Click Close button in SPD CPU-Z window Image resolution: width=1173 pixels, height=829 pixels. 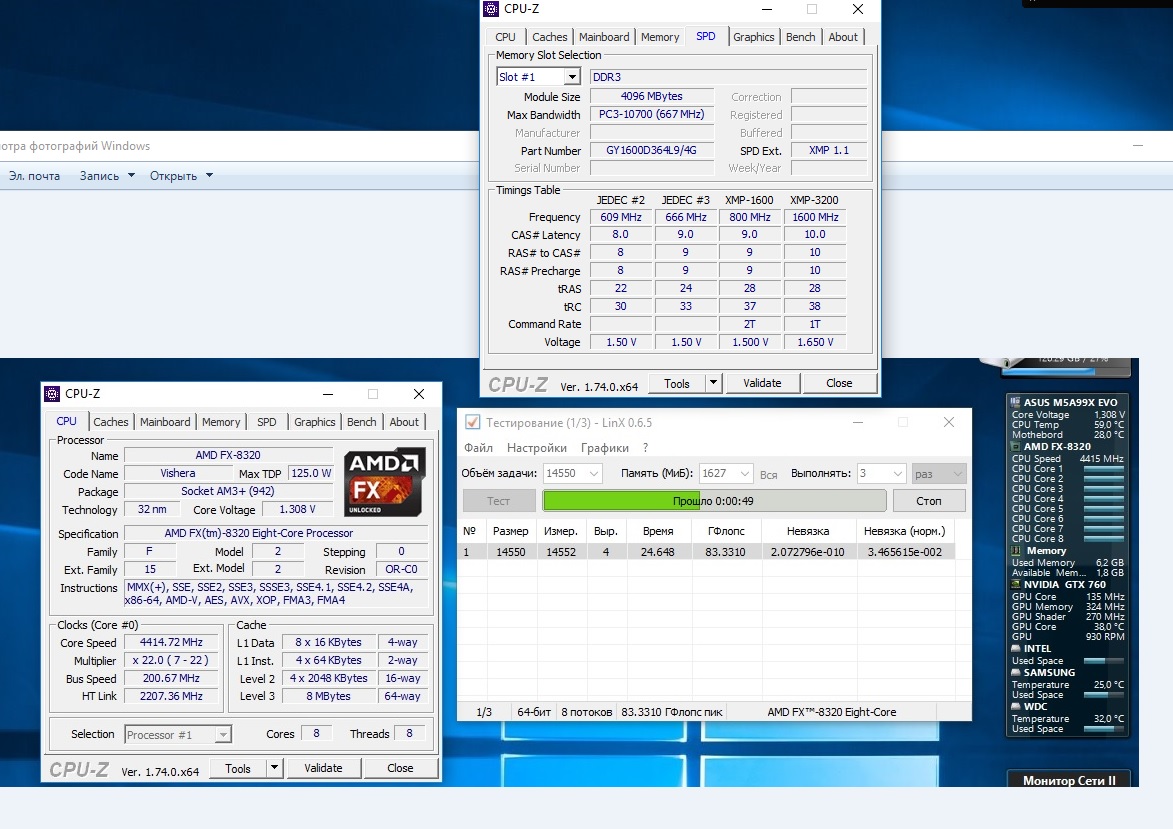pos(839,383)
